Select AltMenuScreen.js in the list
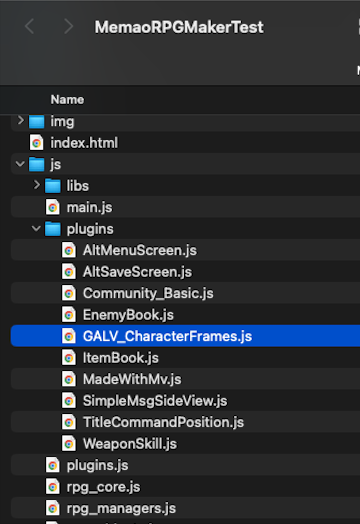Screen dimensions: 360x524 click(140, 250)
